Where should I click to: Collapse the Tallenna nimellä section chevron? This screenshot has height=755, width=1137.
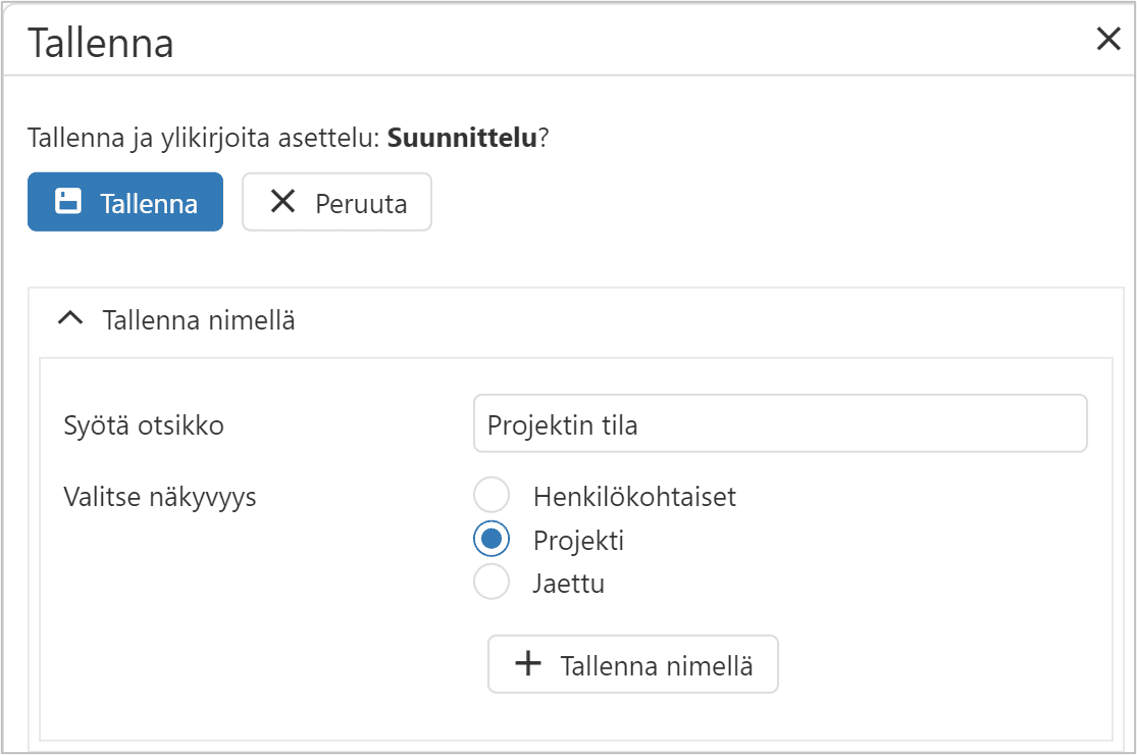tap(70, 320)
